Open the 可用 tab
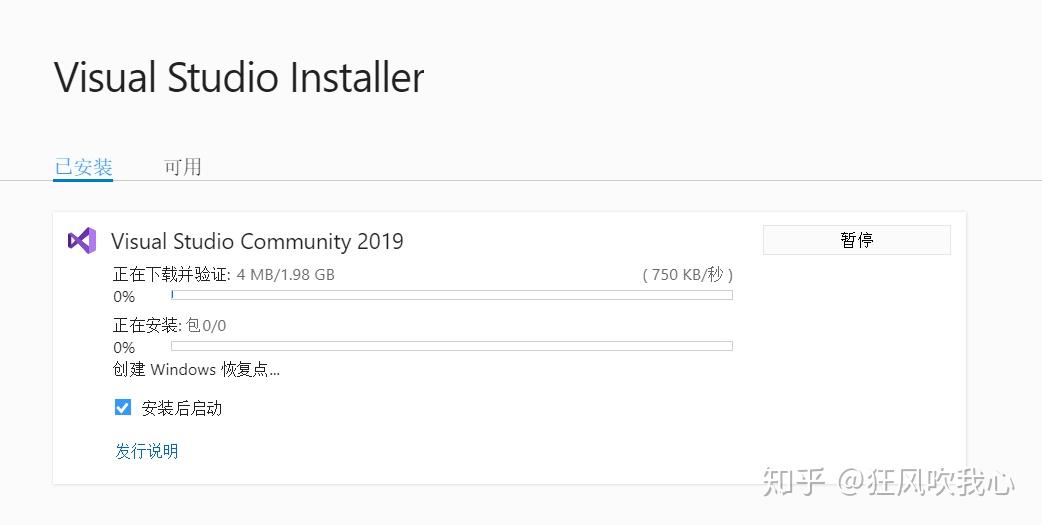The height and width of the screenshot is (525, 1042). click(x=183, y=167)
